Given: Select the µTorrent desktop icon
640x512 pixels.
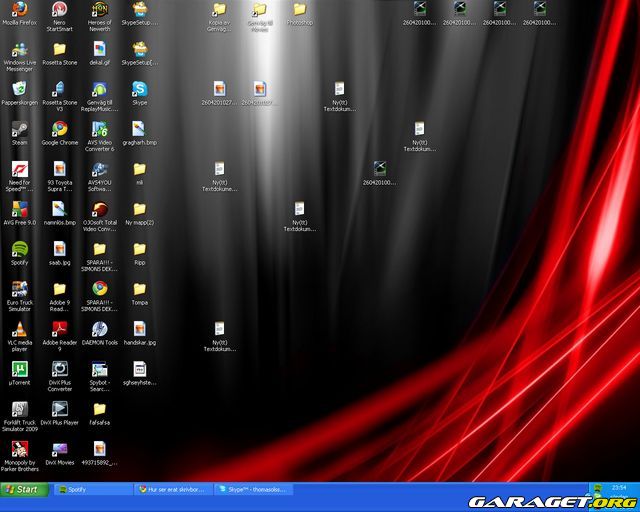Looking at the screenshot, I should pyautogui.click(x=19, y=369).
